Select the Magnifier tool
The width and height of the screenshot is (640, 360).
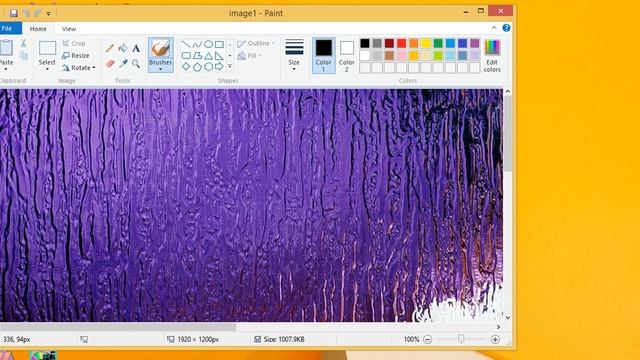point(136,64)
